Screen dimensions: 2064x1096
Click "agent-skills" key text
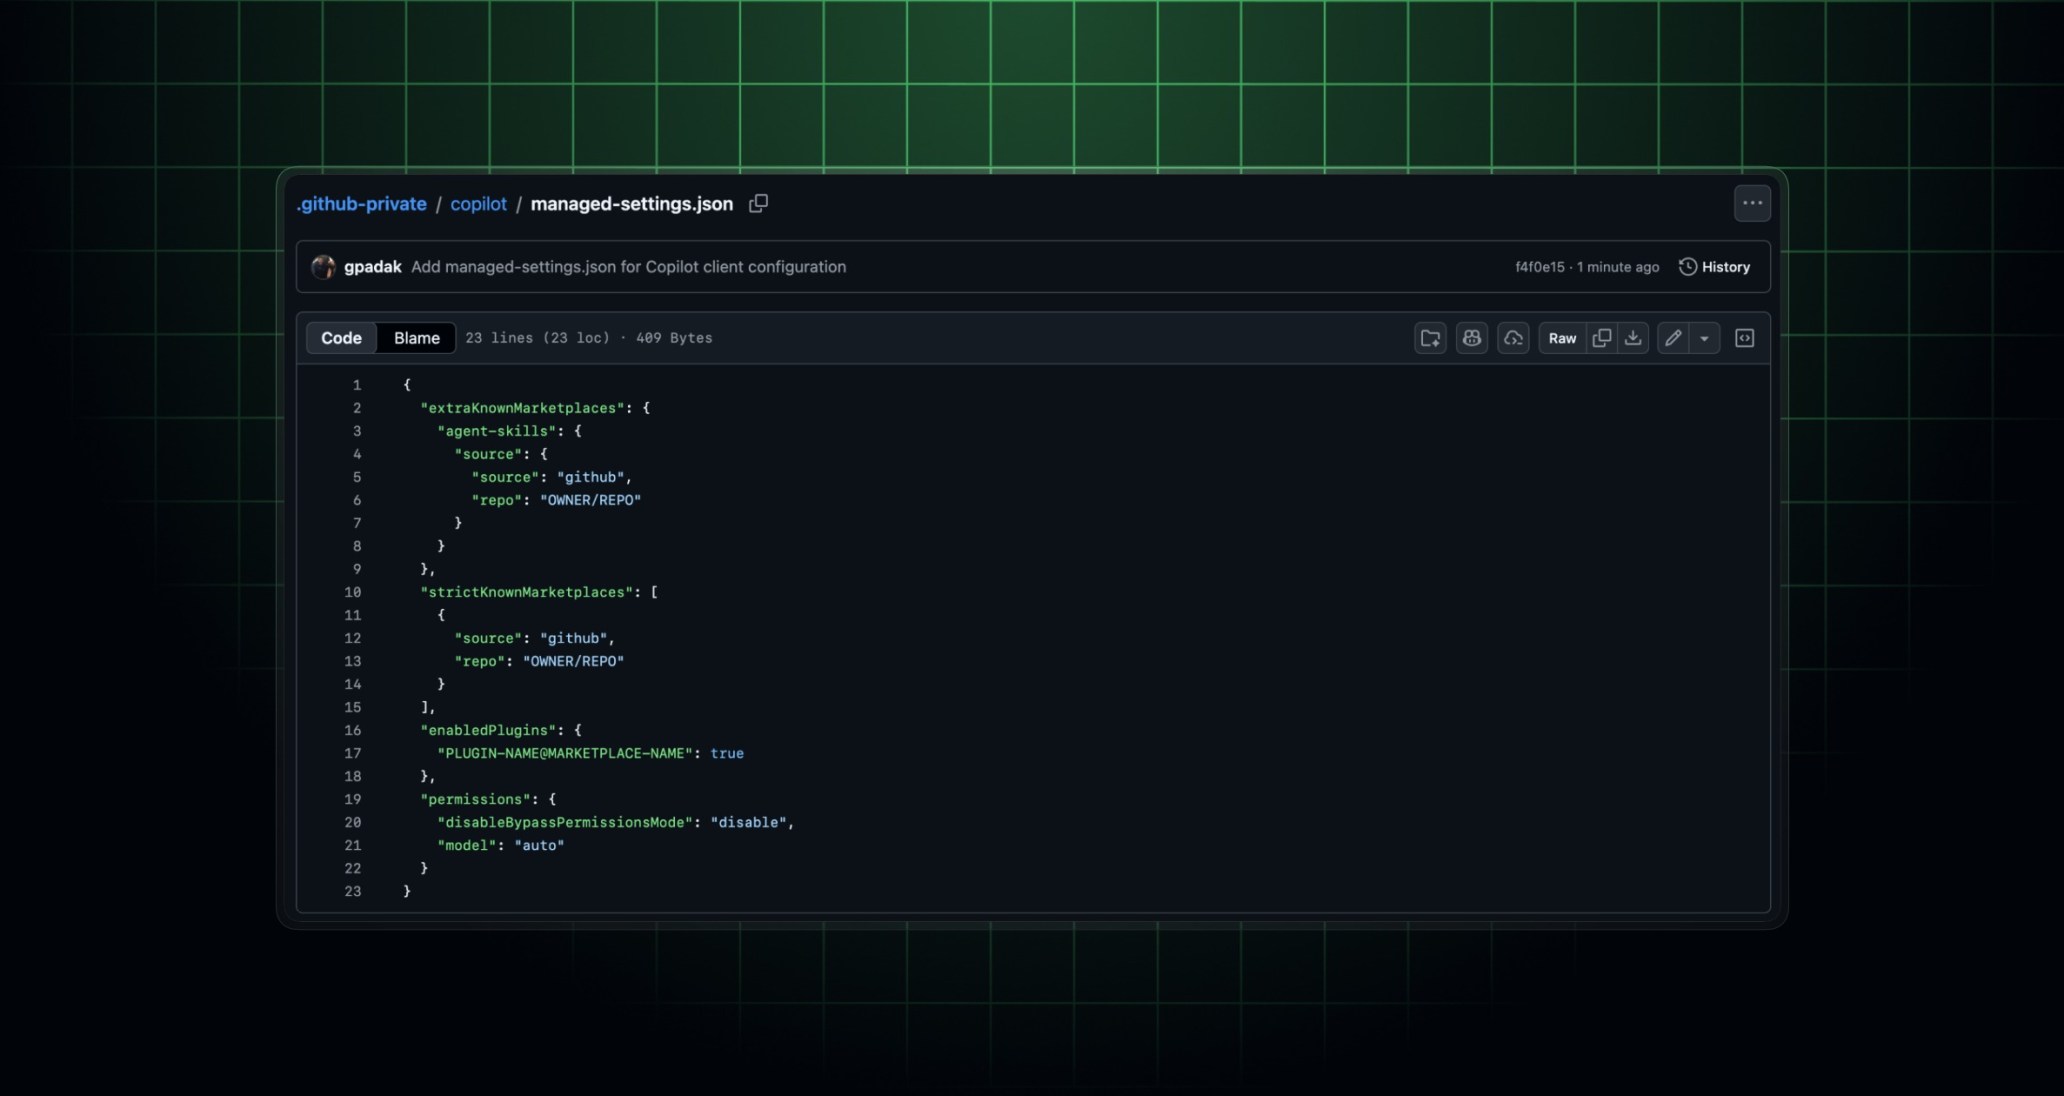click(497, 431)
